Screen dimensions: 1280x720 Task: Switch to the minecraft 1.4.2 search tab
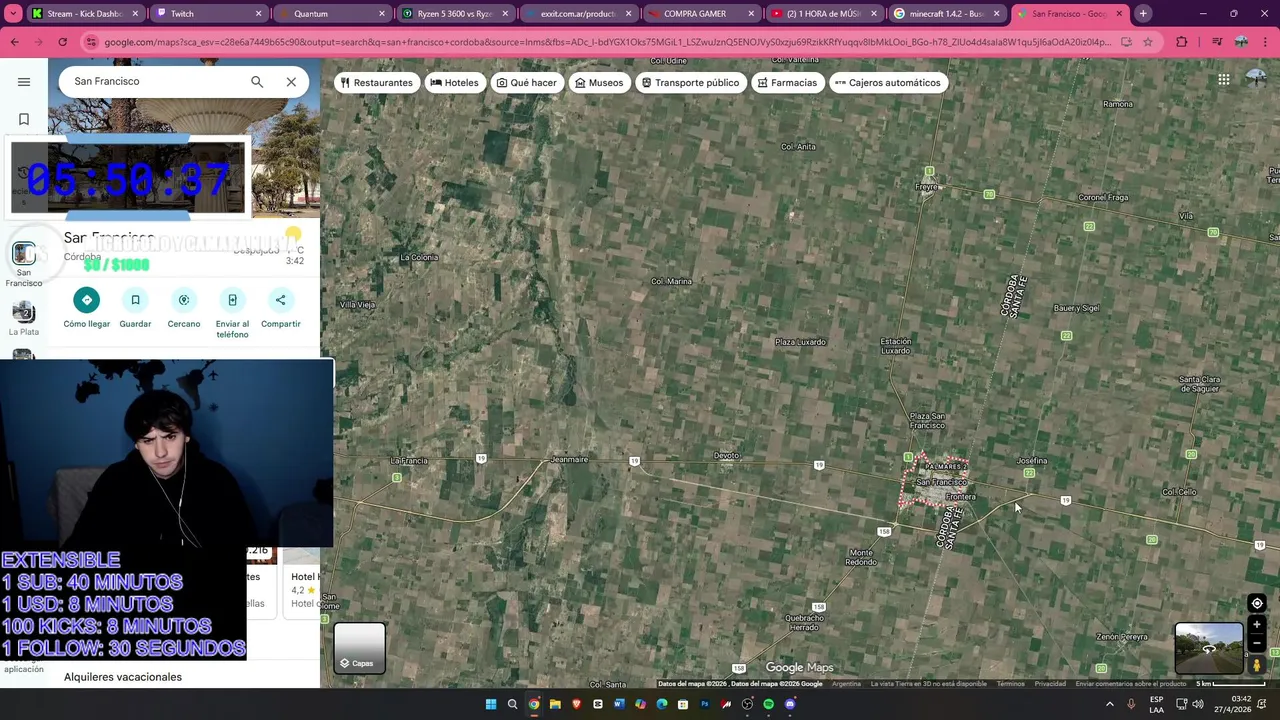coord(947,14)
